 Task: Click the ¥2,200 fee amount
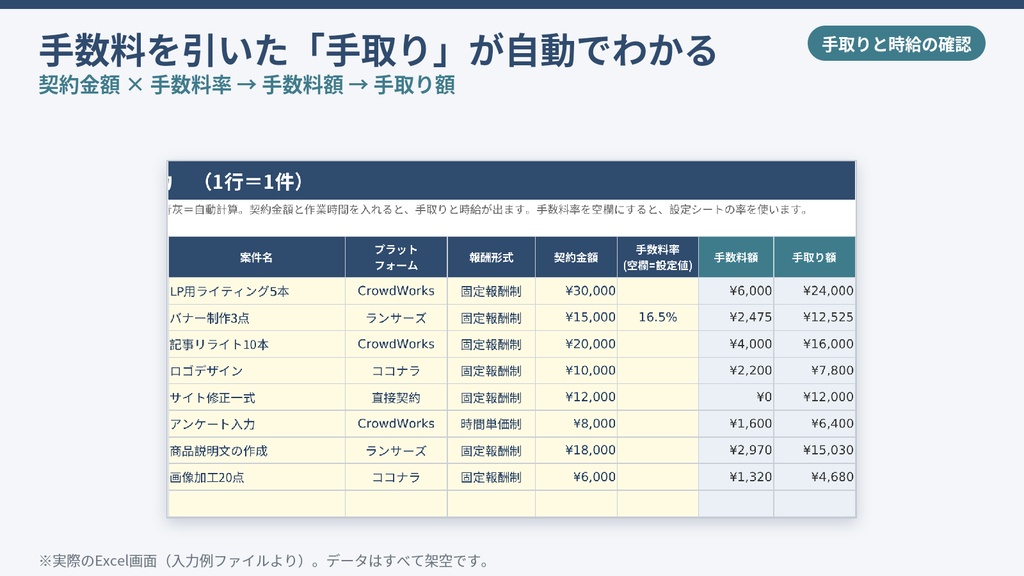(x=736, y=371)
